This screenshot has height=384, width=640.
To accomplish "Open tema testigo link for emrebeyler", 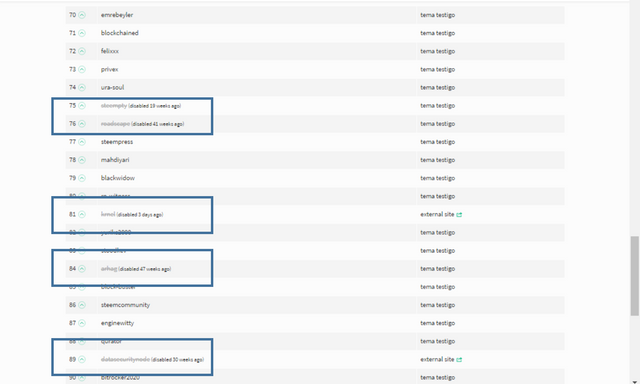I will (438, 15).
